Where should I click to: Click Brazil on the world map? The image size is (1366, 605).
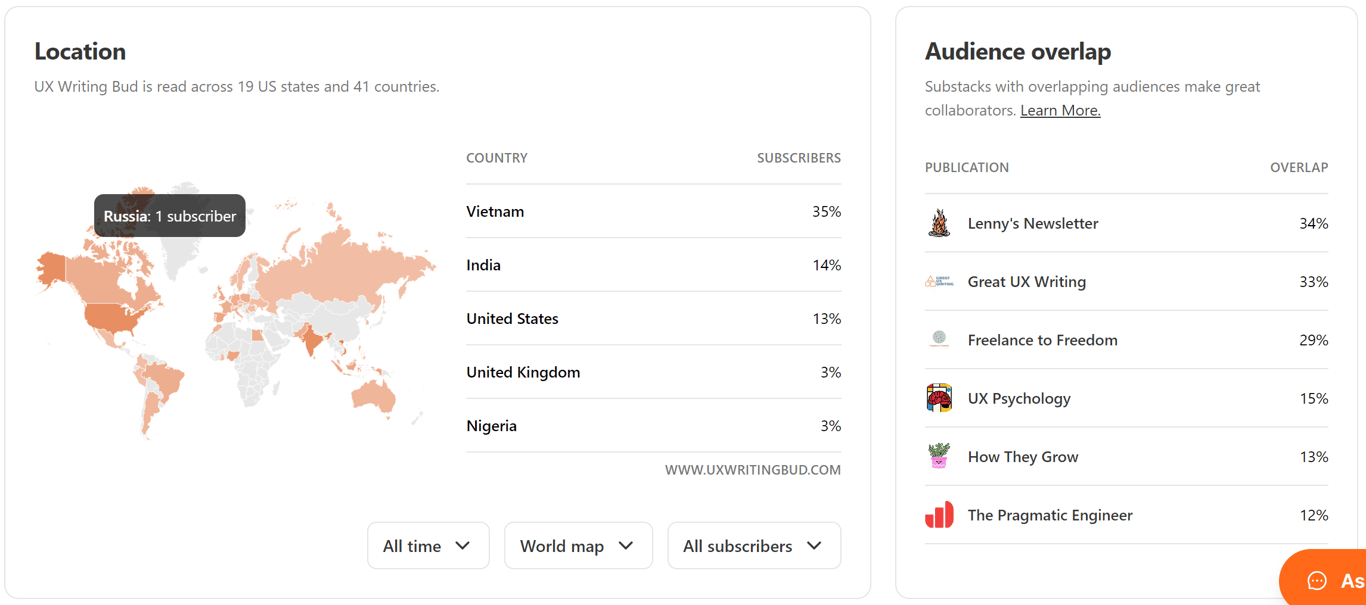pos(166,378)
